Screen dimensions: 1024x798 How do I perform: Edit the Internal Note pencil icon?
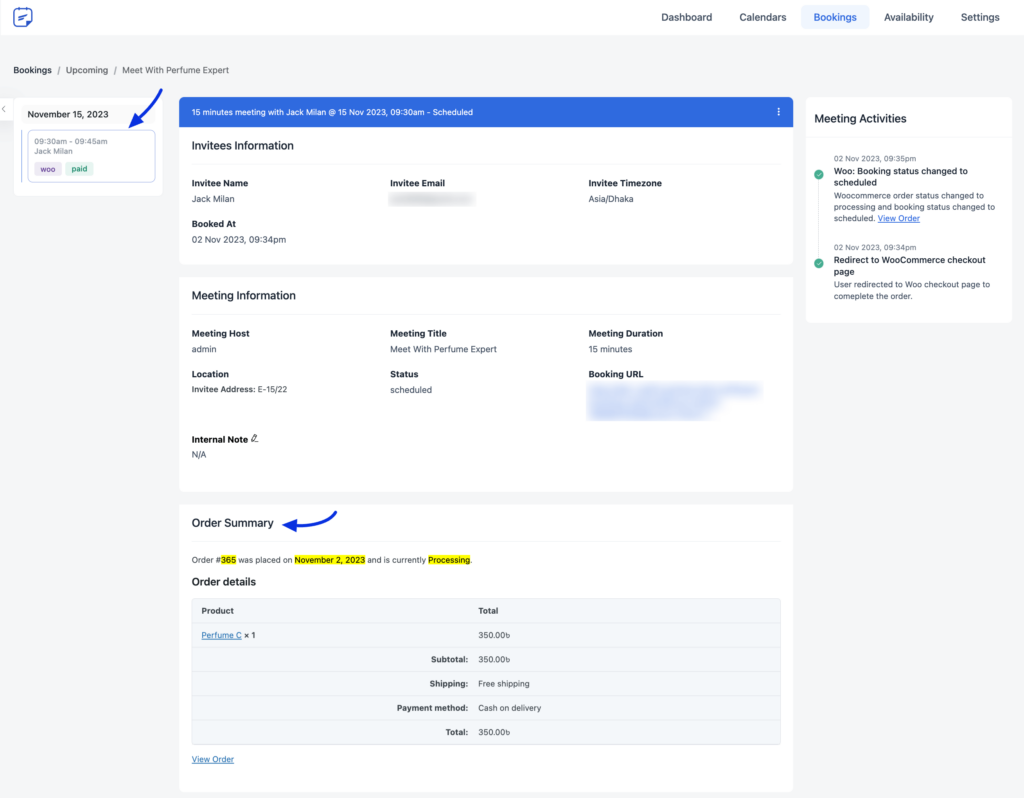pos(255,439)
